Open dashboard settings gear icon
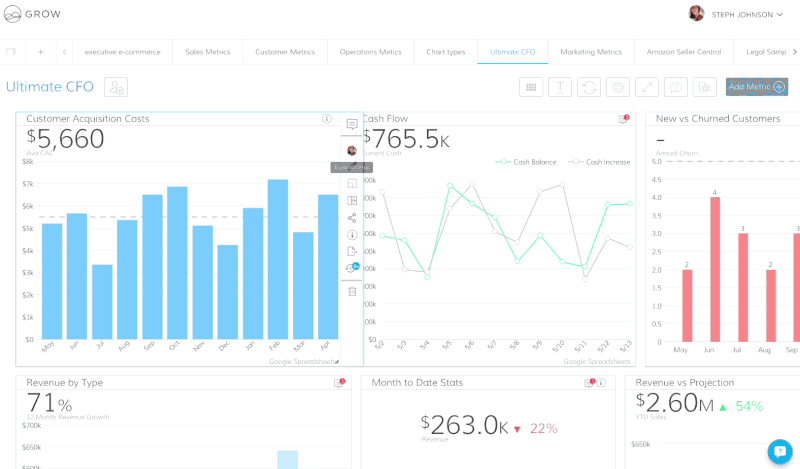Screen dimensions: 800x469 (x=618, y=87)
